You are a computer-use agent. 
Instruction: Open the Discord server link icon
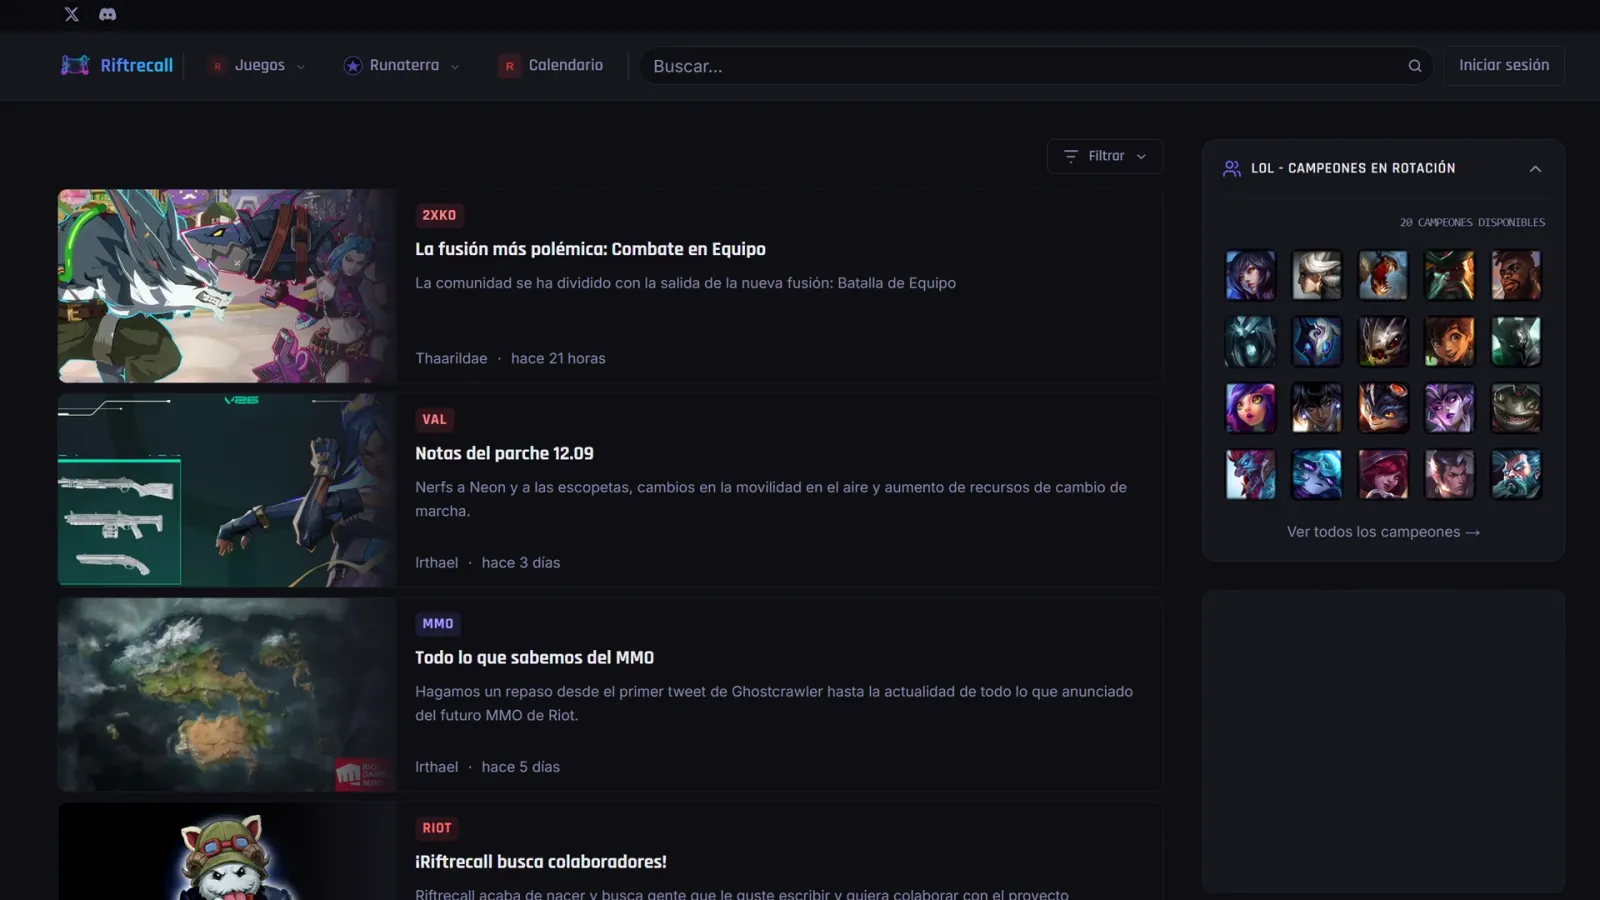(108, 14)
